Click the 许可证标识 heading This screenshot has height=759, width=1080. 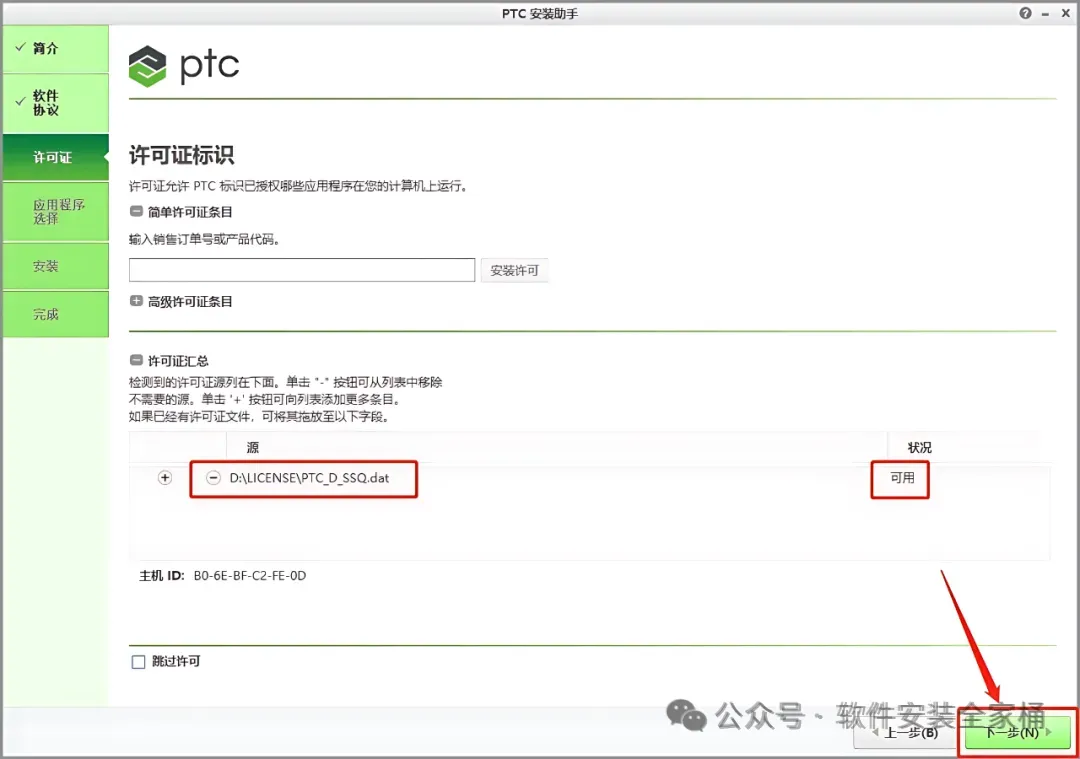[x=182, y=155]
